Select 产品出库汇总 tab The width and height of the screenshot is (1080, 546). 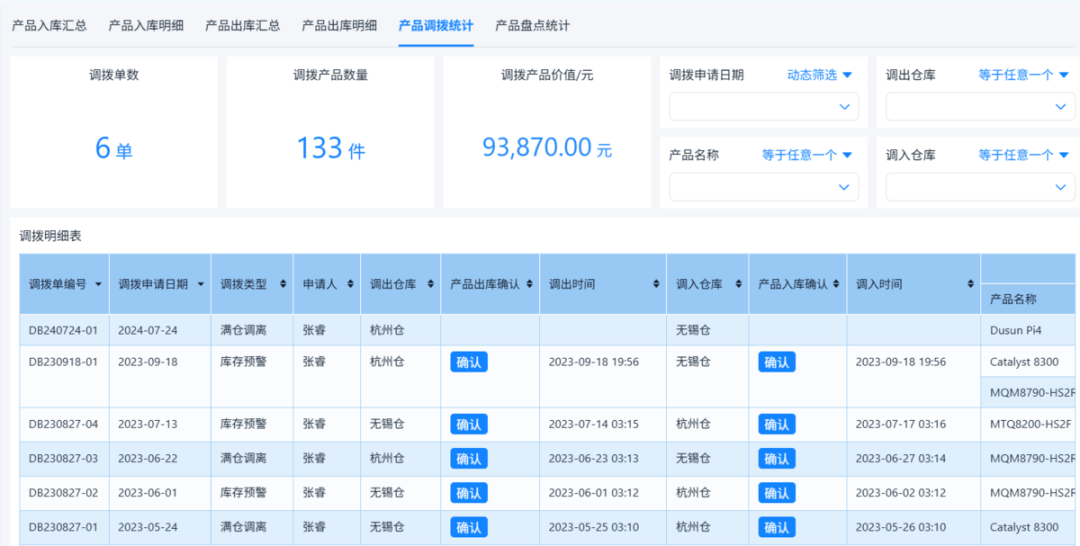[x=242, y=26]
